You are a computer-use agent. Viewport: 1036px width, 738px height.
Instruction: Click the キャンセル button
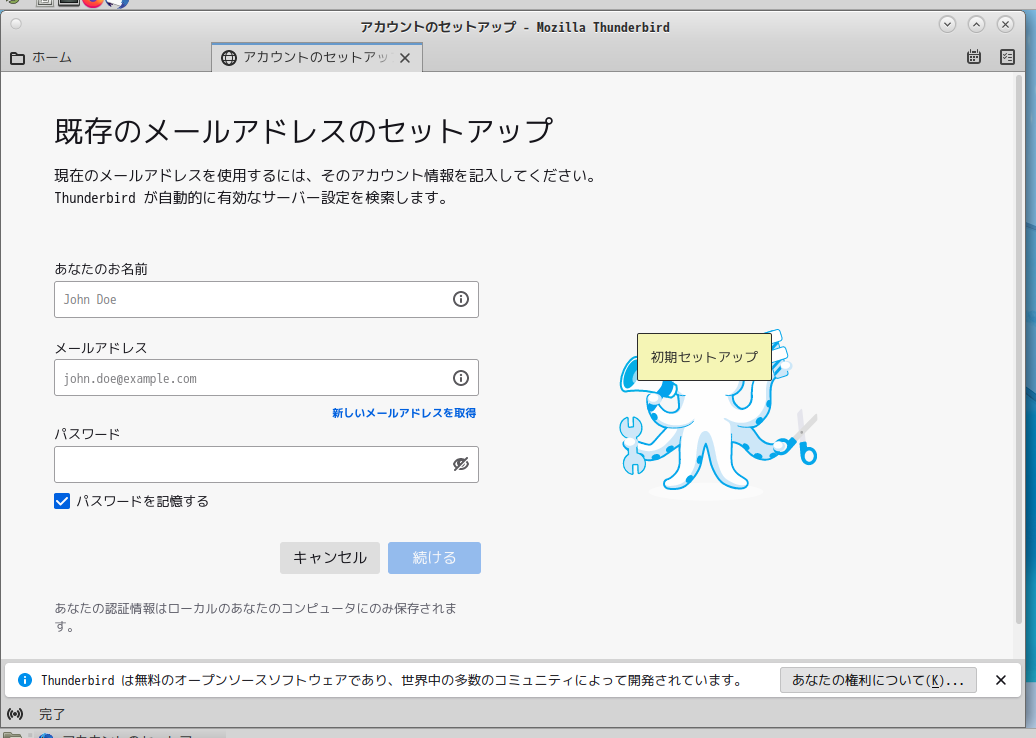click(x=330, y=558)
